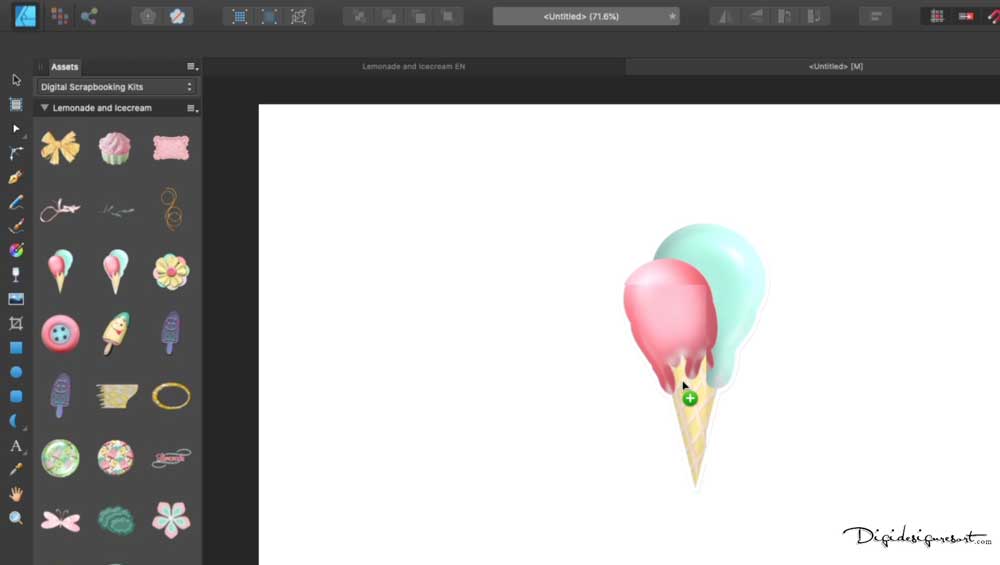1000x565 pixels.
Task: Switch to Lemonade and Icecream EN document tab
Action: pos(413,66)
